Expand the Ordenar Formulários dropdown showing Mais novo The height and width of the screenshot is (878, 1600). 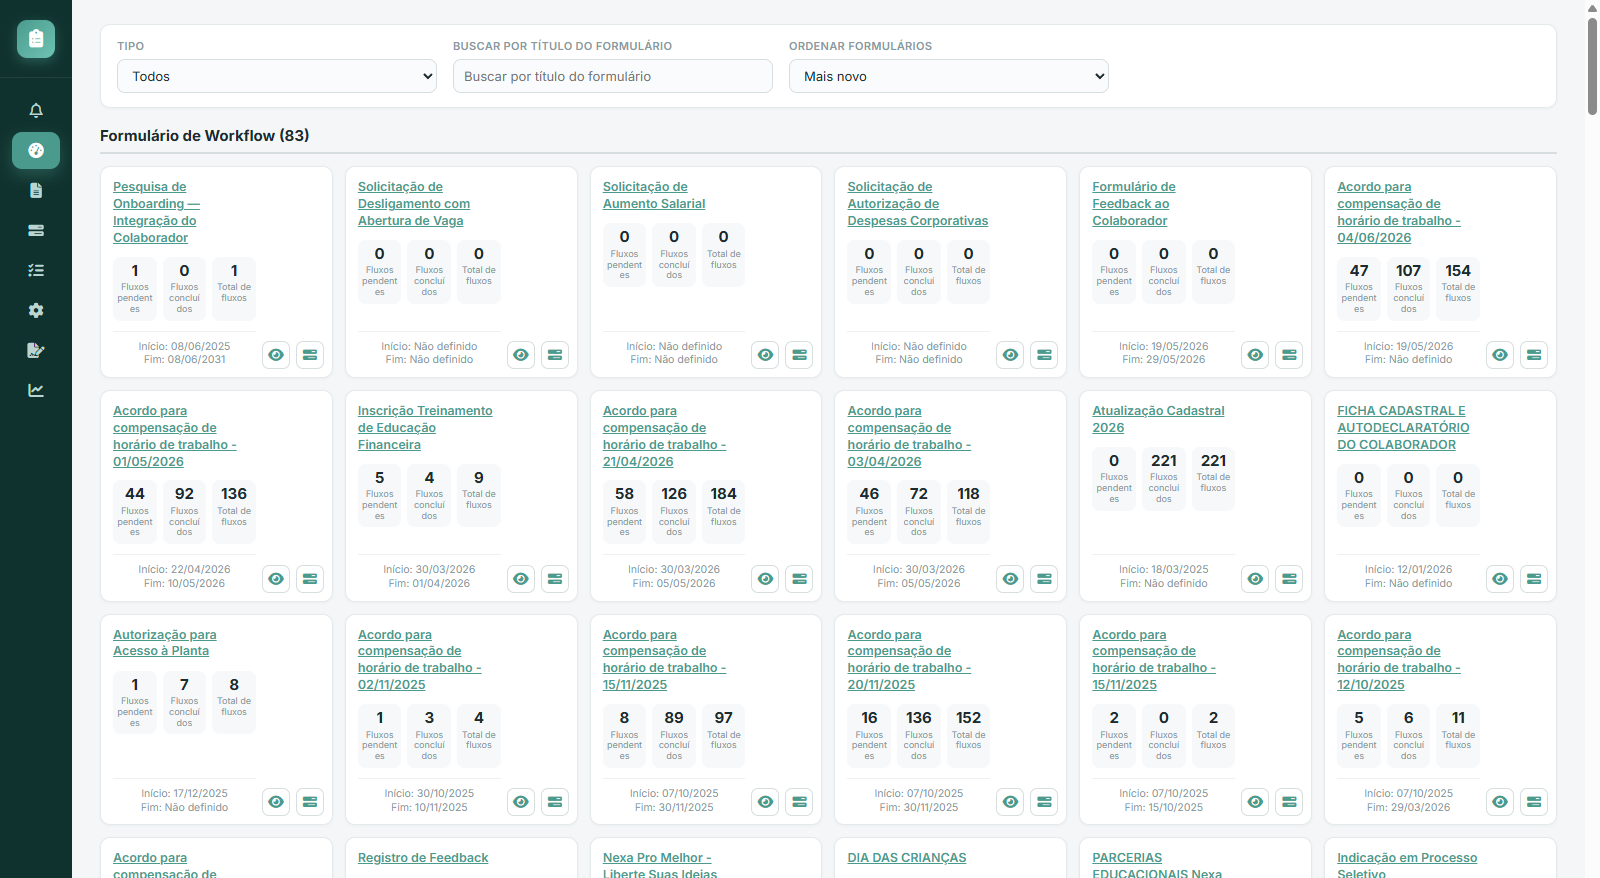(949, 76)
